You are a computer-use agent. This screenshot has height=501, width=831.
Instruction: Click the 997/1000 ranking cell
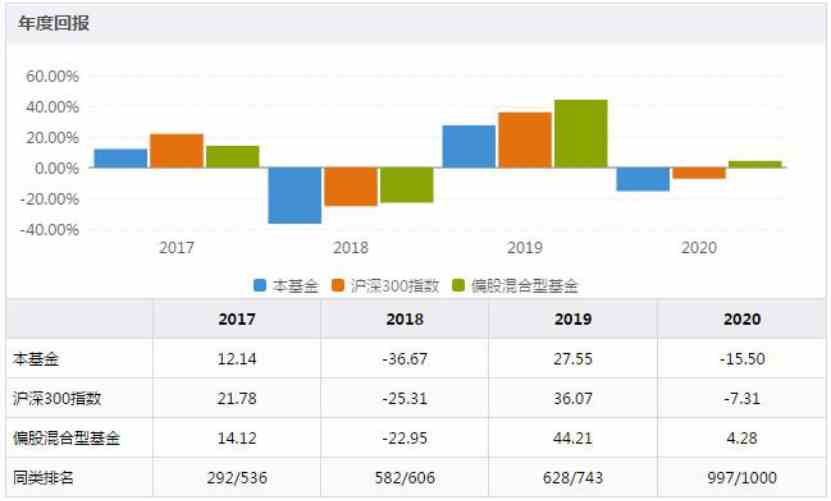point(742,478)
